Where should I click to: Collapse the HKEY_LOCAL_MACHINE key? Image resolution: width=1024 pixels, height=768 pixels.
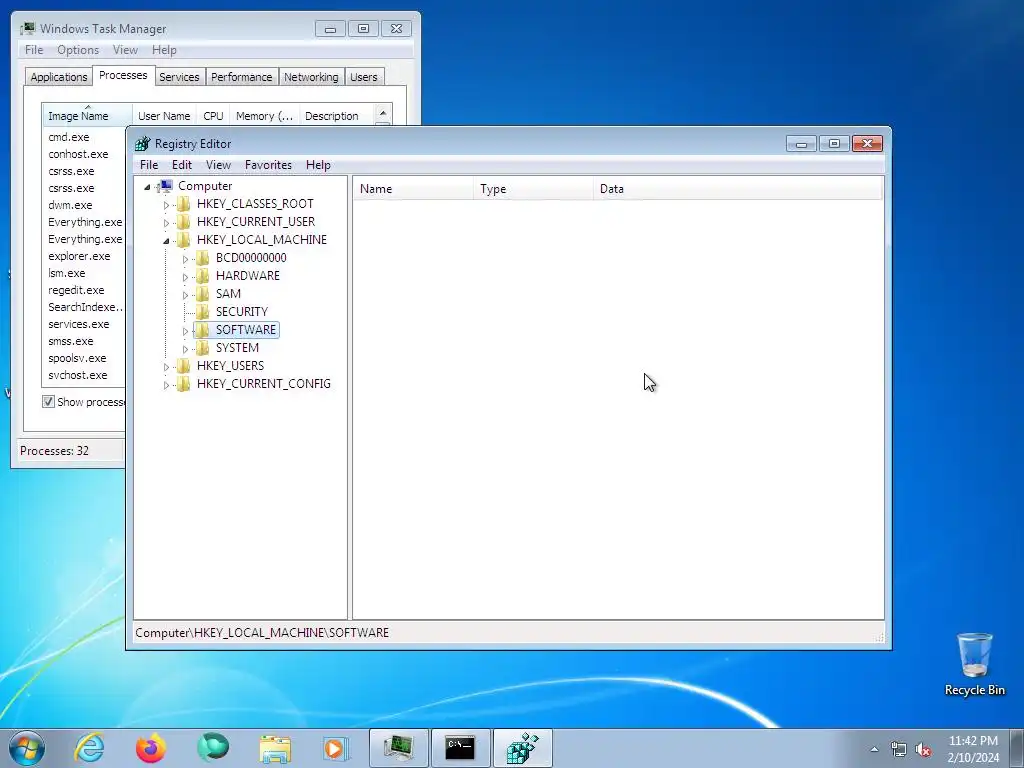tap(166, 241)
